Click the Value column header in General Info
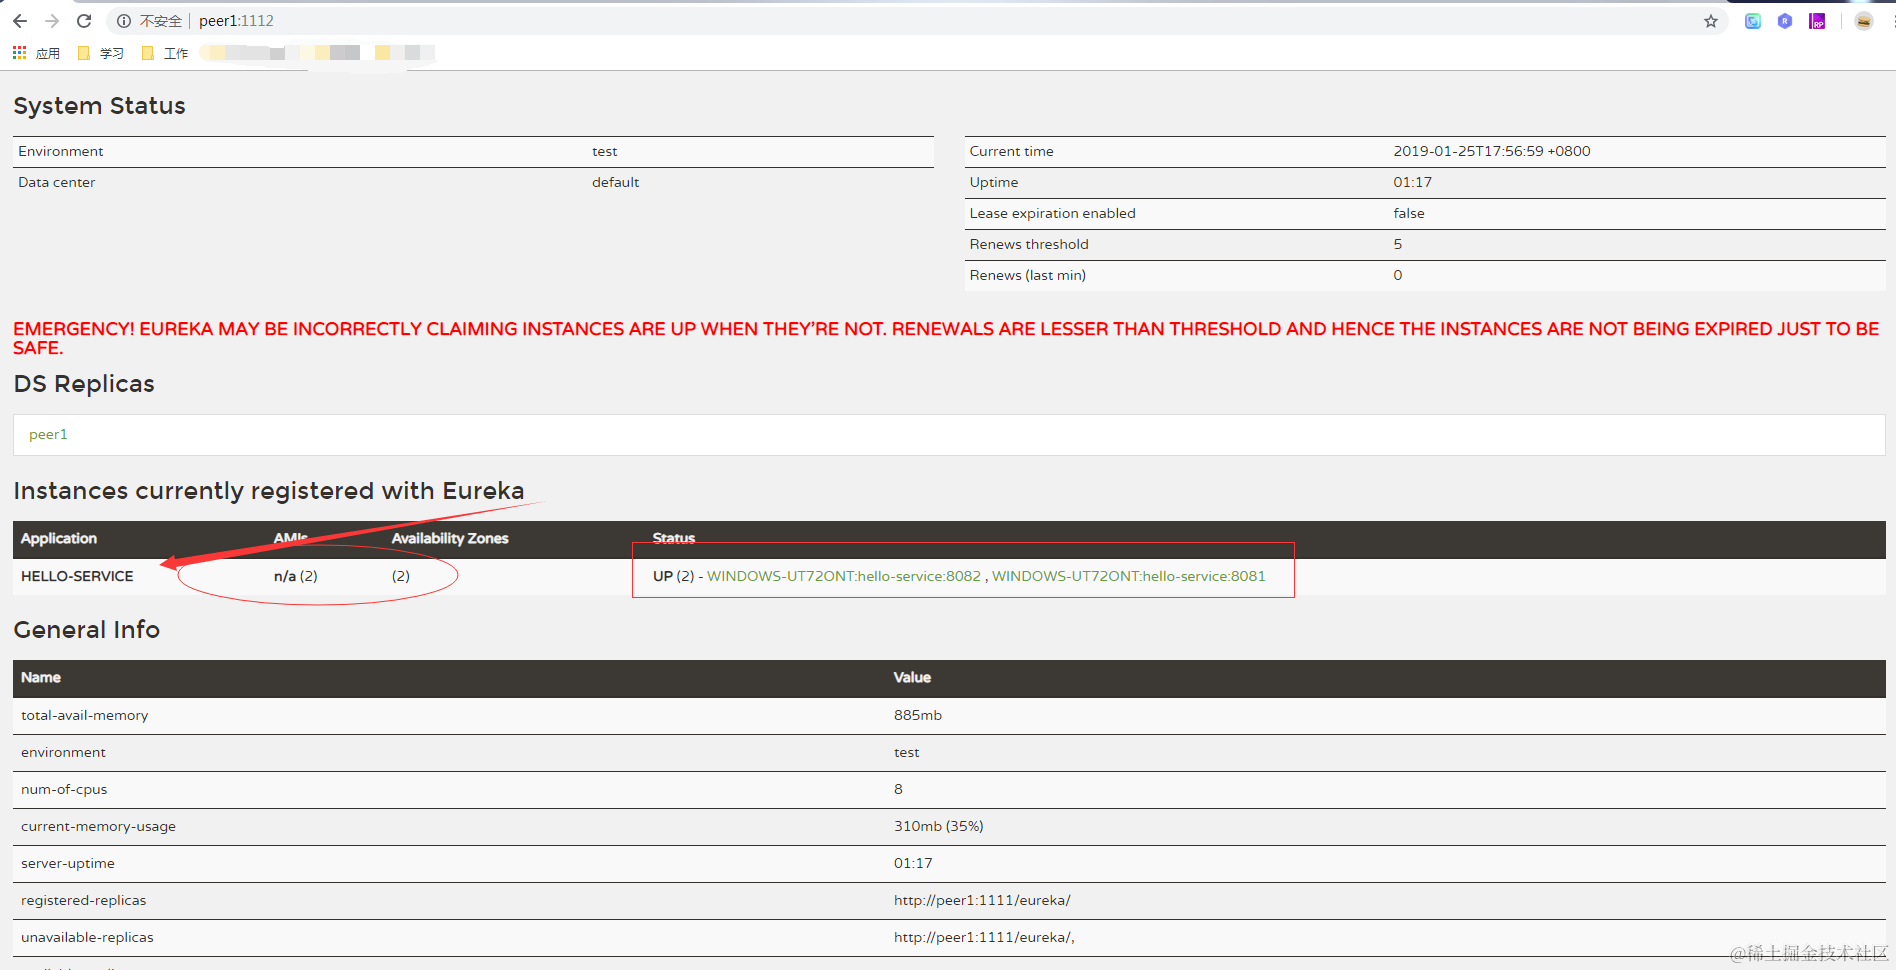This screenshot has width=1896, height=970. tap(912, 677)
